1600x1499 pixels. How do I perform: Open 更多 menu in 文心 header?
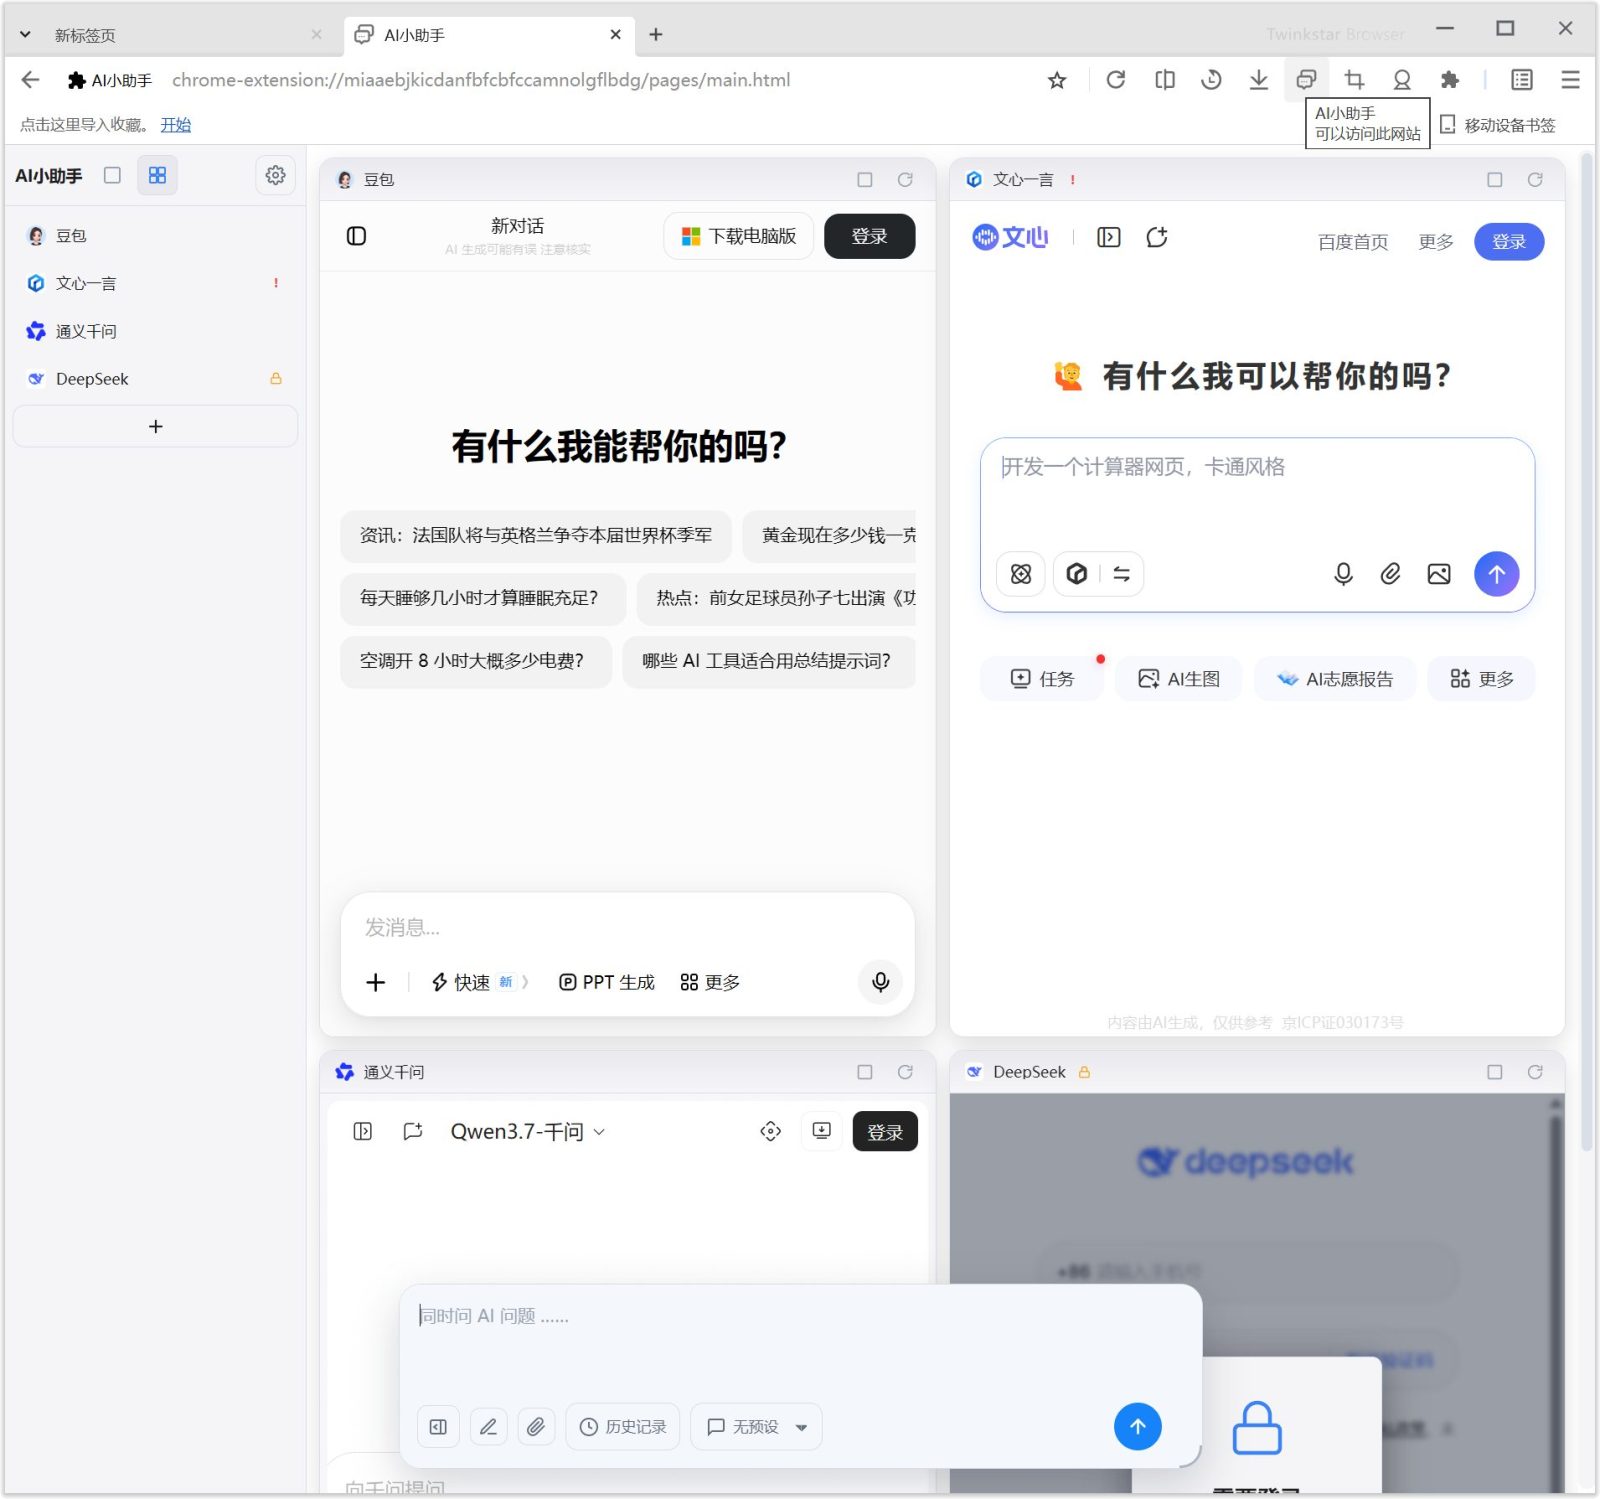(1436, 242)
